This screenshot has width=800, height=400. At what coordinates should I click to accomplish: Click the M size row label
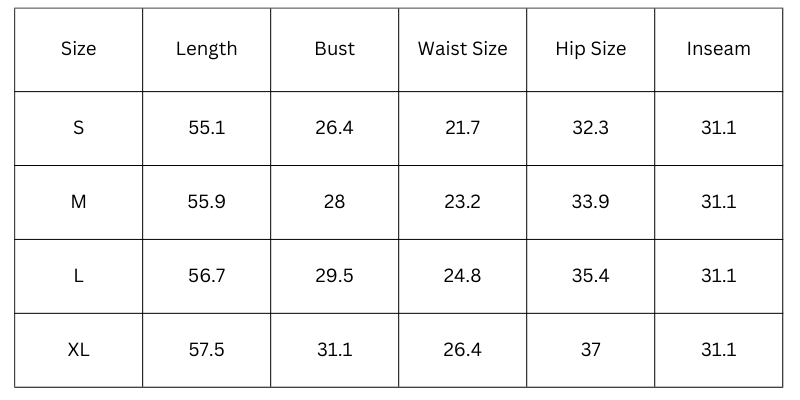pos(78,202)
